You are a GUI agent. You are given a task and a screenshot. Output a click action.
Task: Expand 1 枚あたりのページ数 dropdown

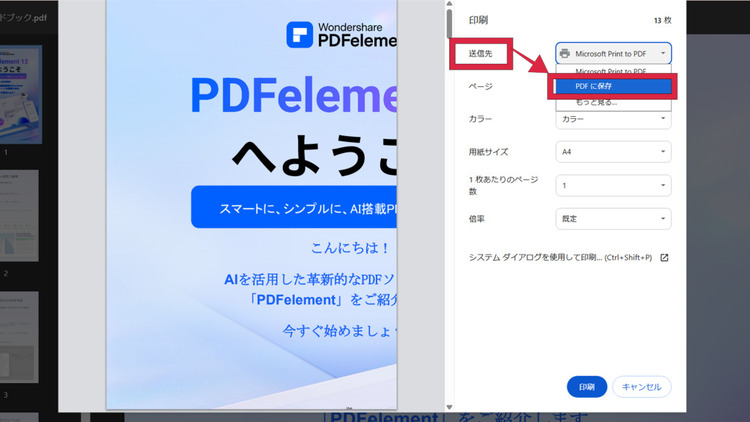click(x=613, y=185)
